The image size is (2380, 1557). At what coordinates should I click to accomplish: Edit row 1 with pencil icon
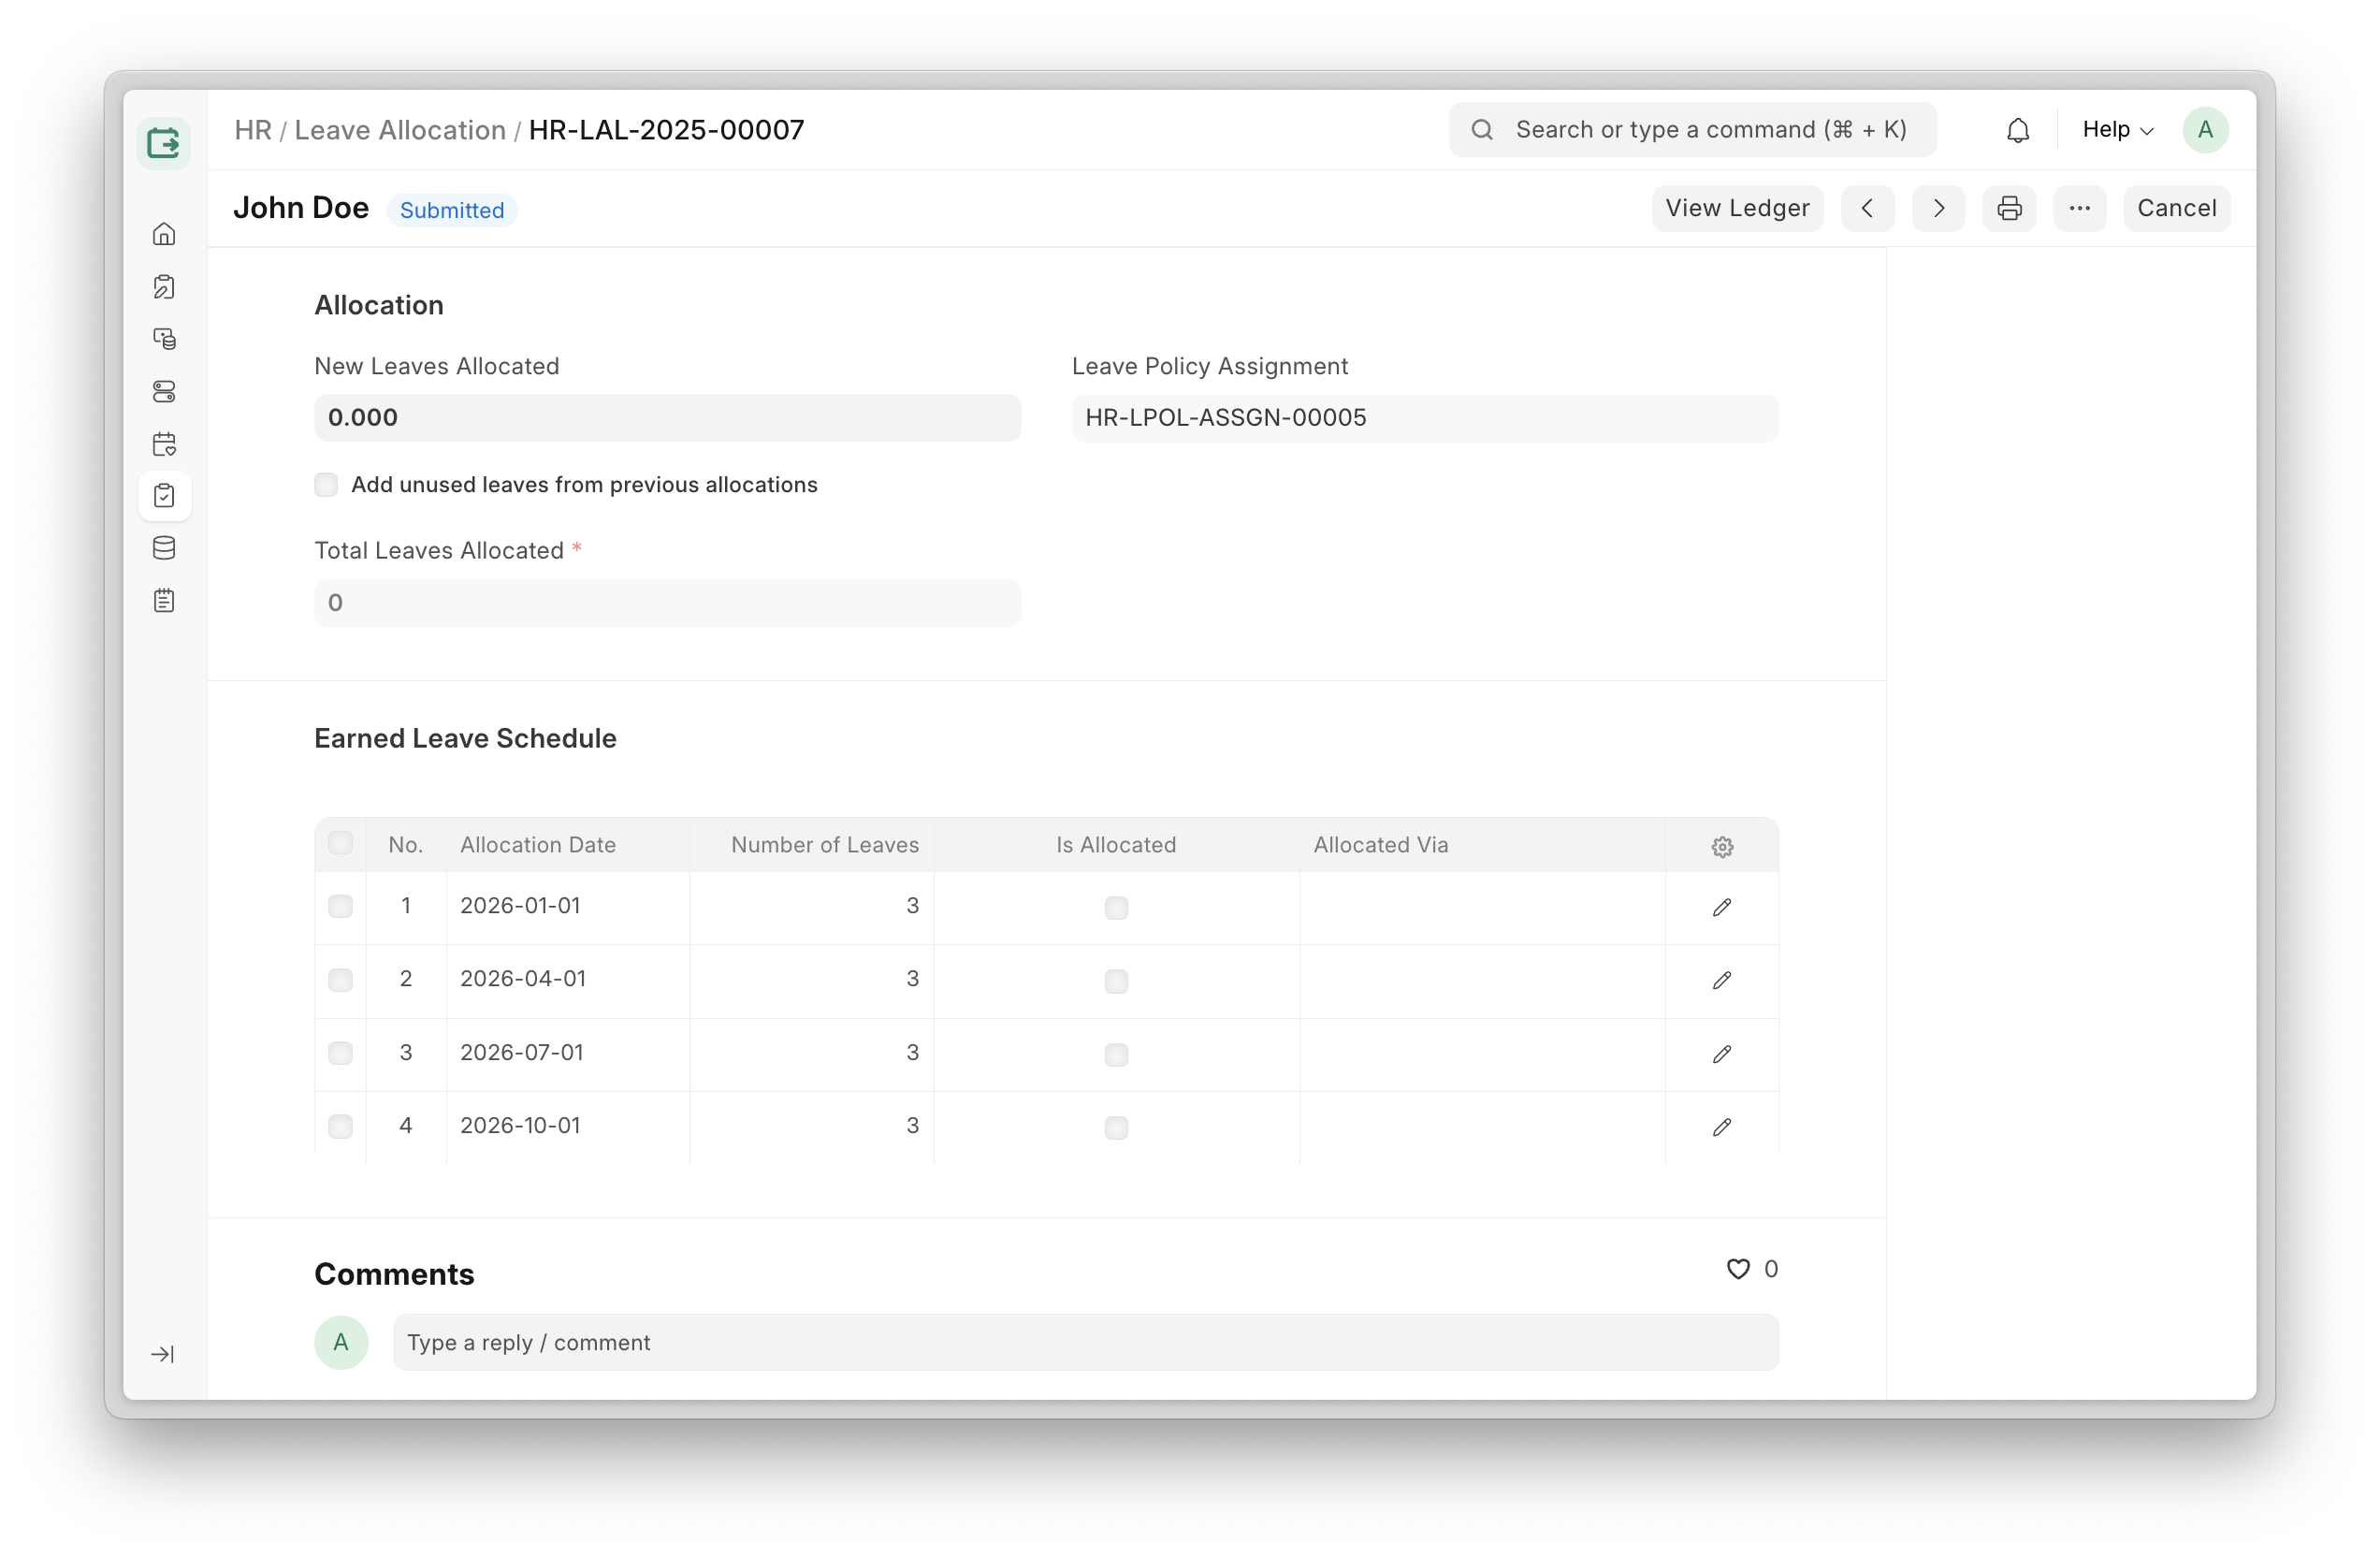[1721, 907]
